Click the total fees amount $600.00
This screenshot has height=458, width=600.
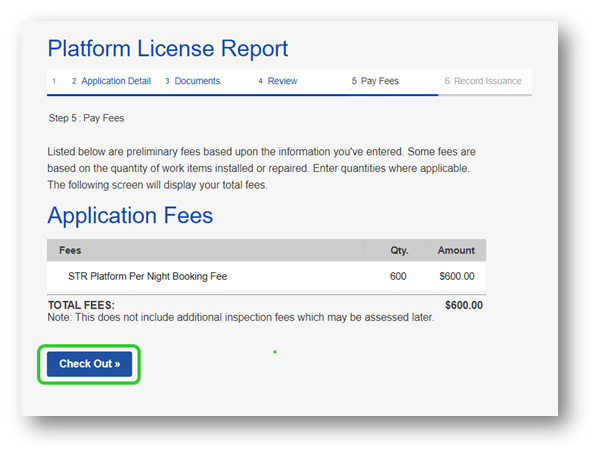(464, 305)
